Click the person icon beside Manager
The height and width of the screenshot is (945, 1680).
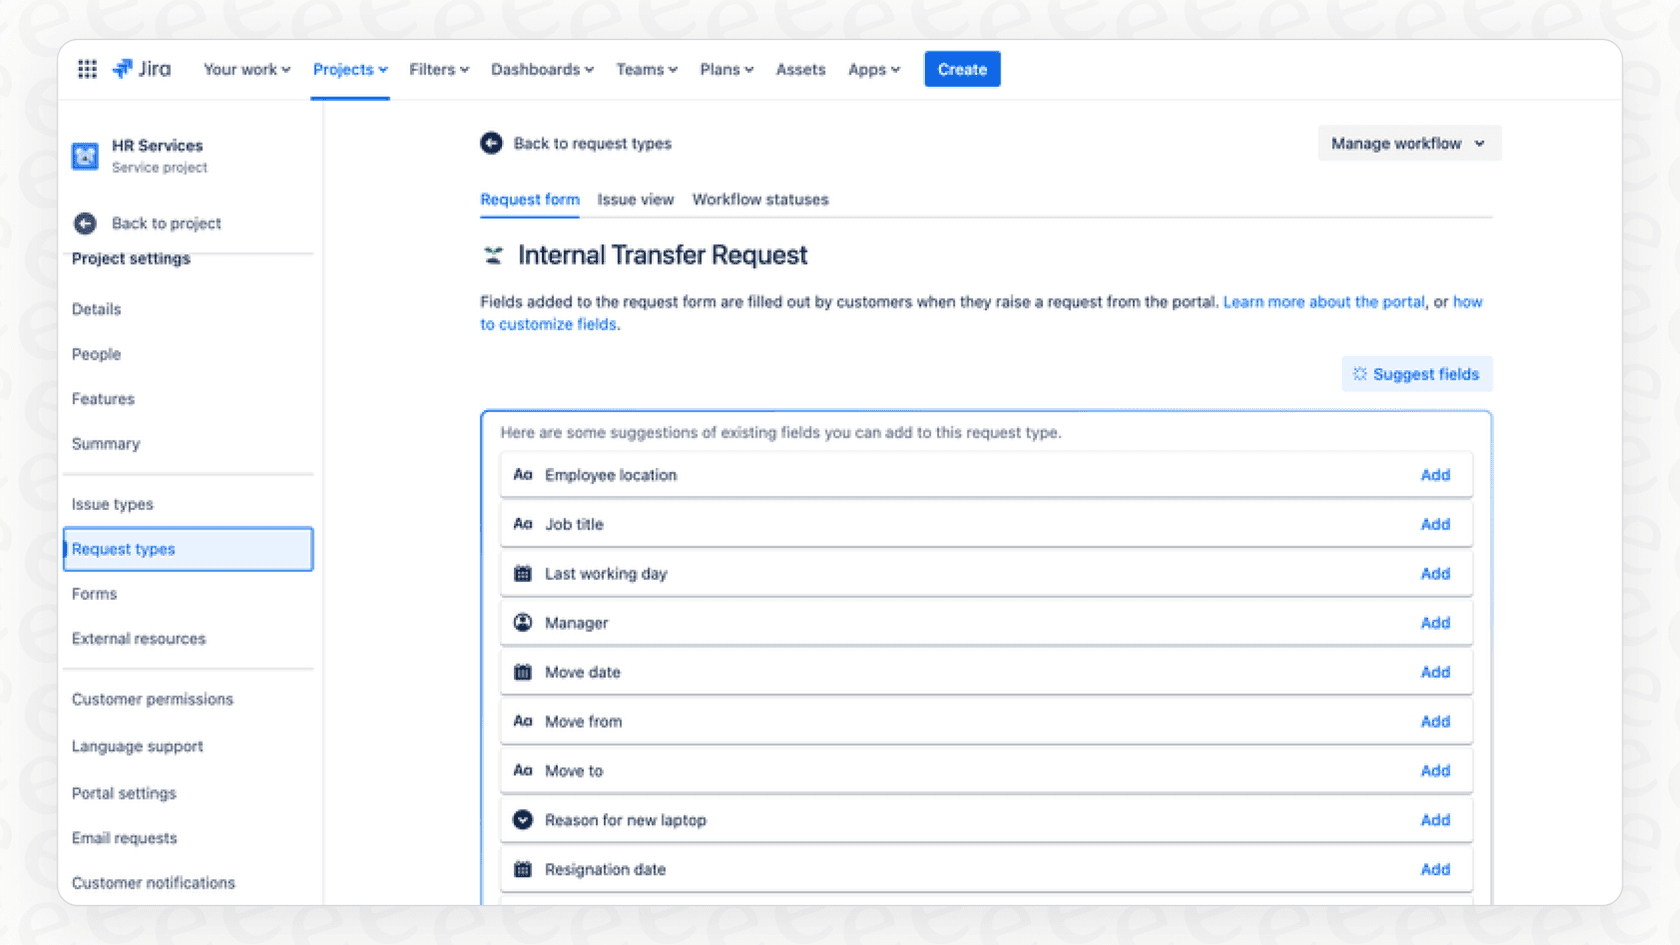522,622
